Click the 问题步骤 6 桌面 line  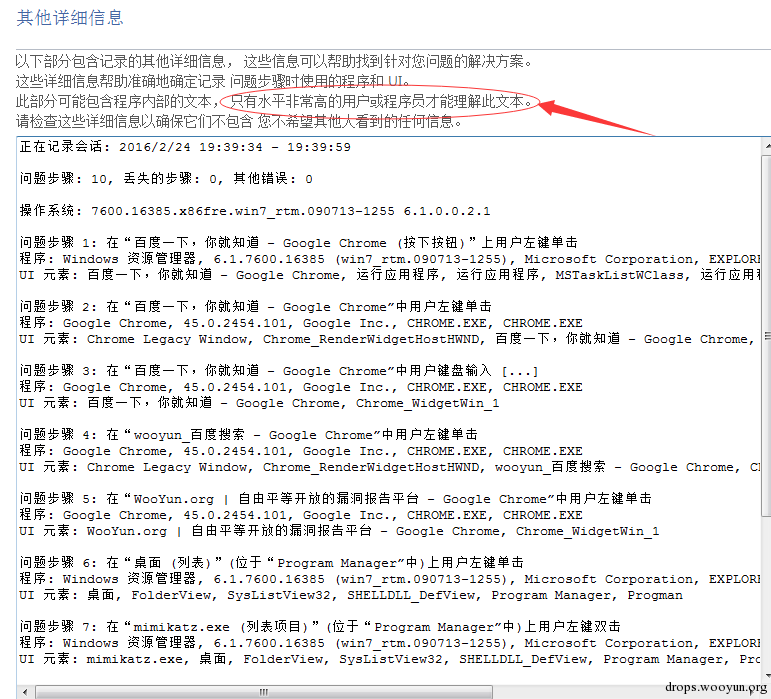point(271,563)
